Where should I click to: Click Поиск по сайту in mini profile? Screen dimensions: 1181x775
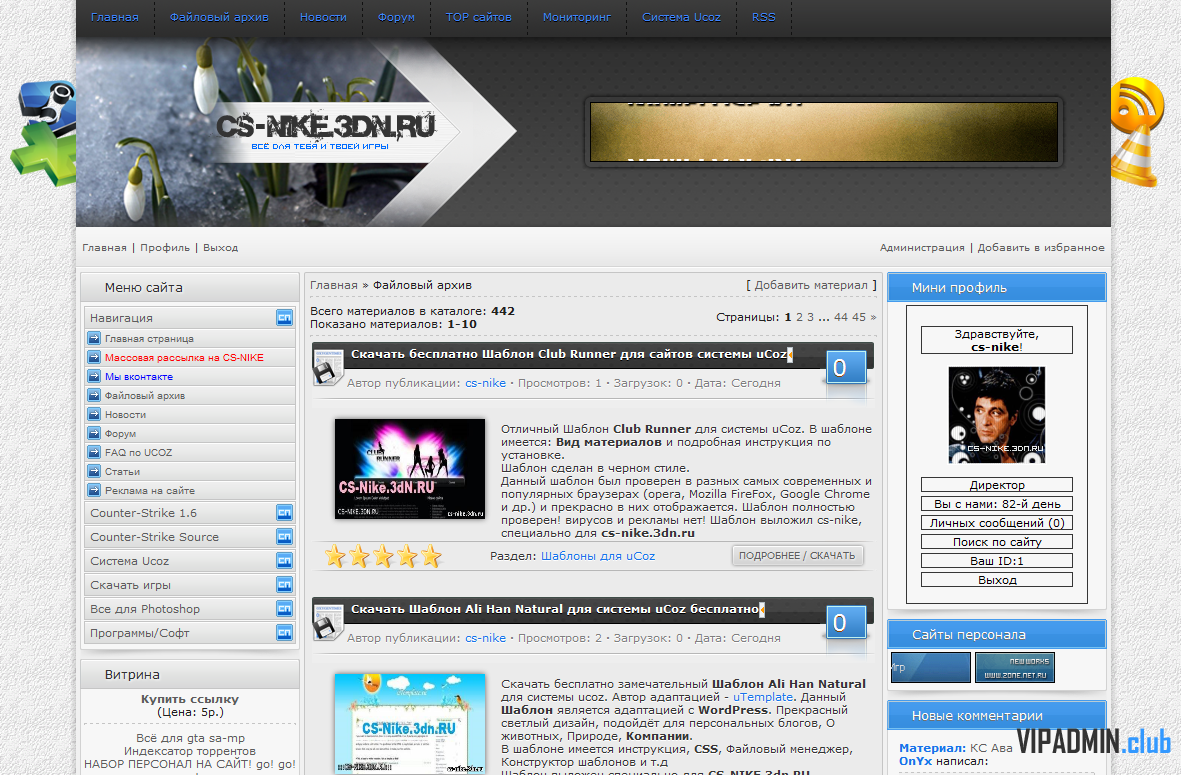tap(996, 542)
